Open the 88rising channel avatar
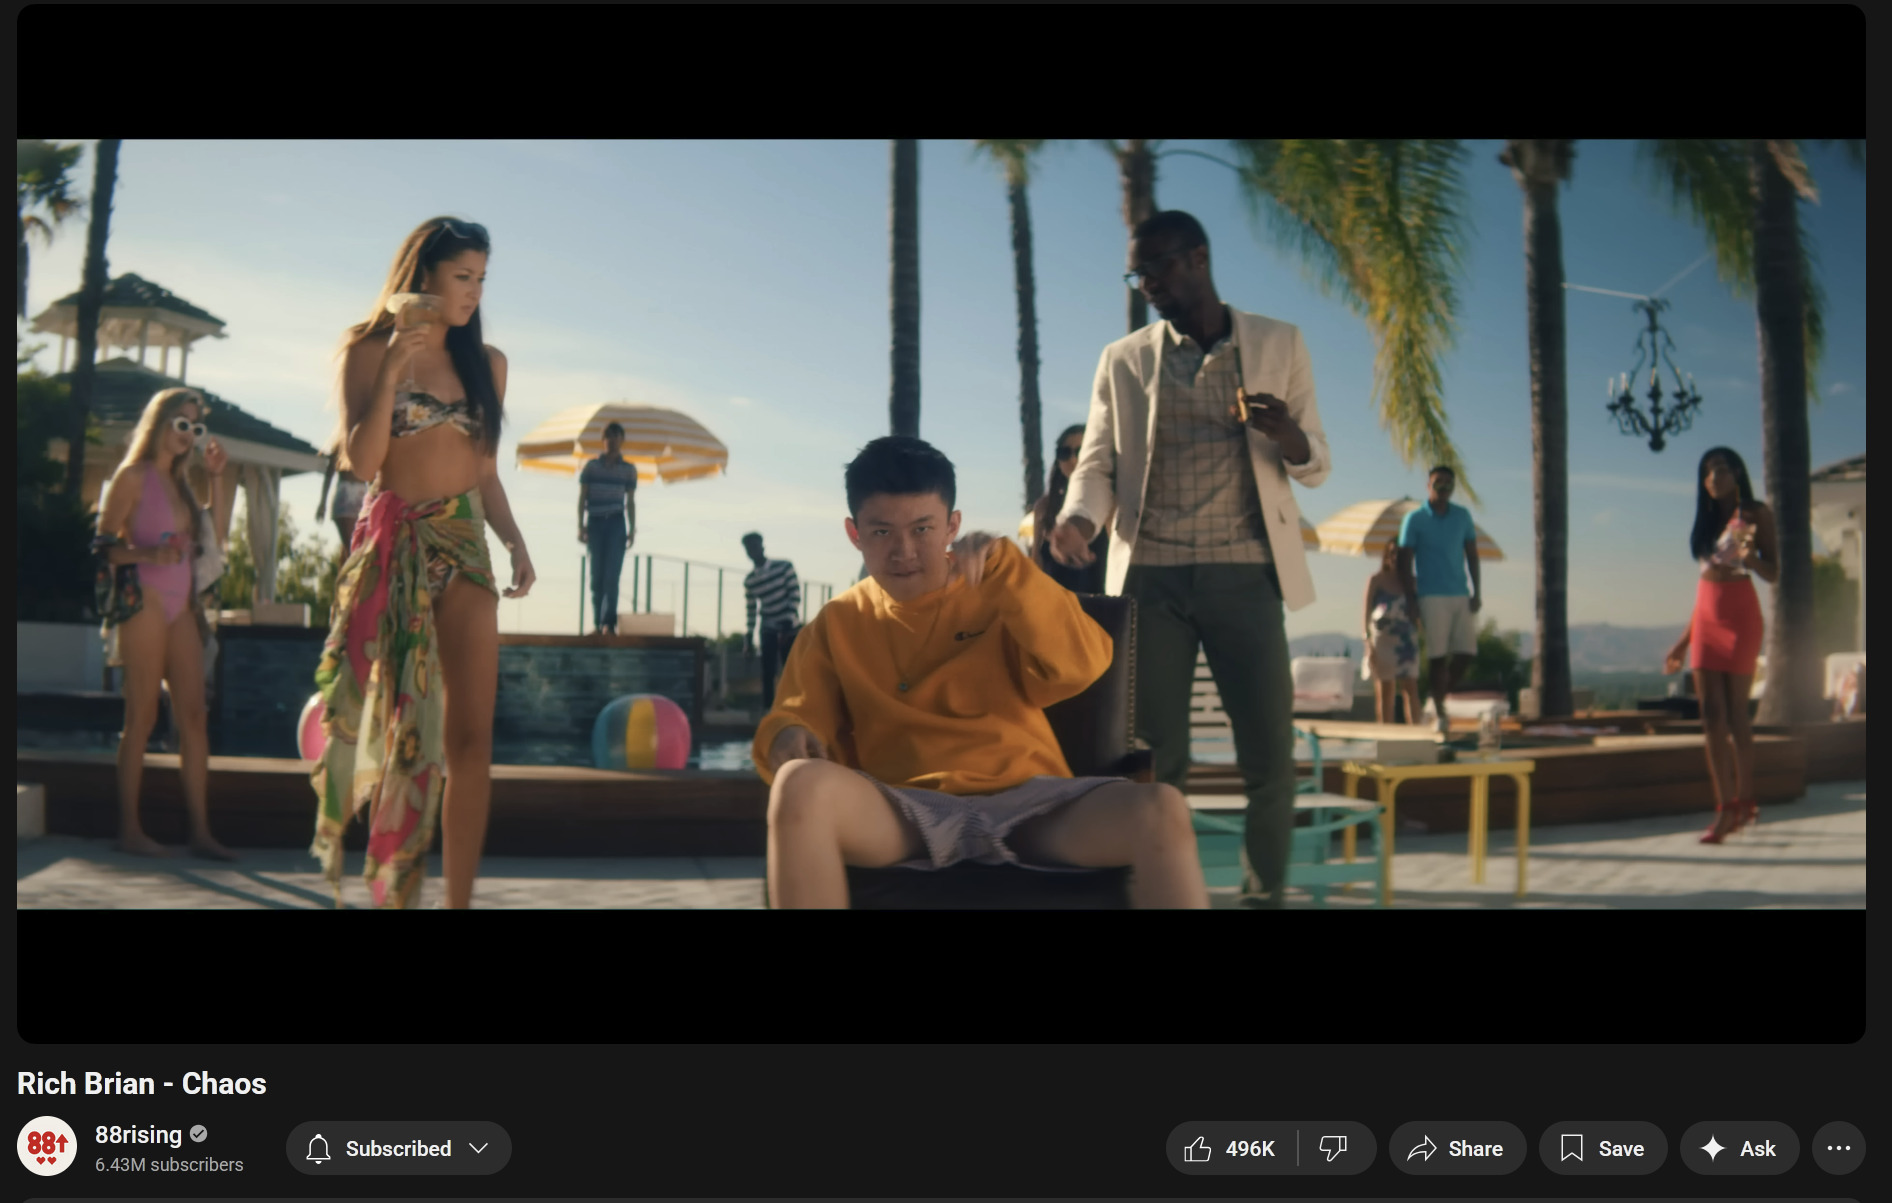Viewport: 1892px width, 1203px height. [47, 1146]
